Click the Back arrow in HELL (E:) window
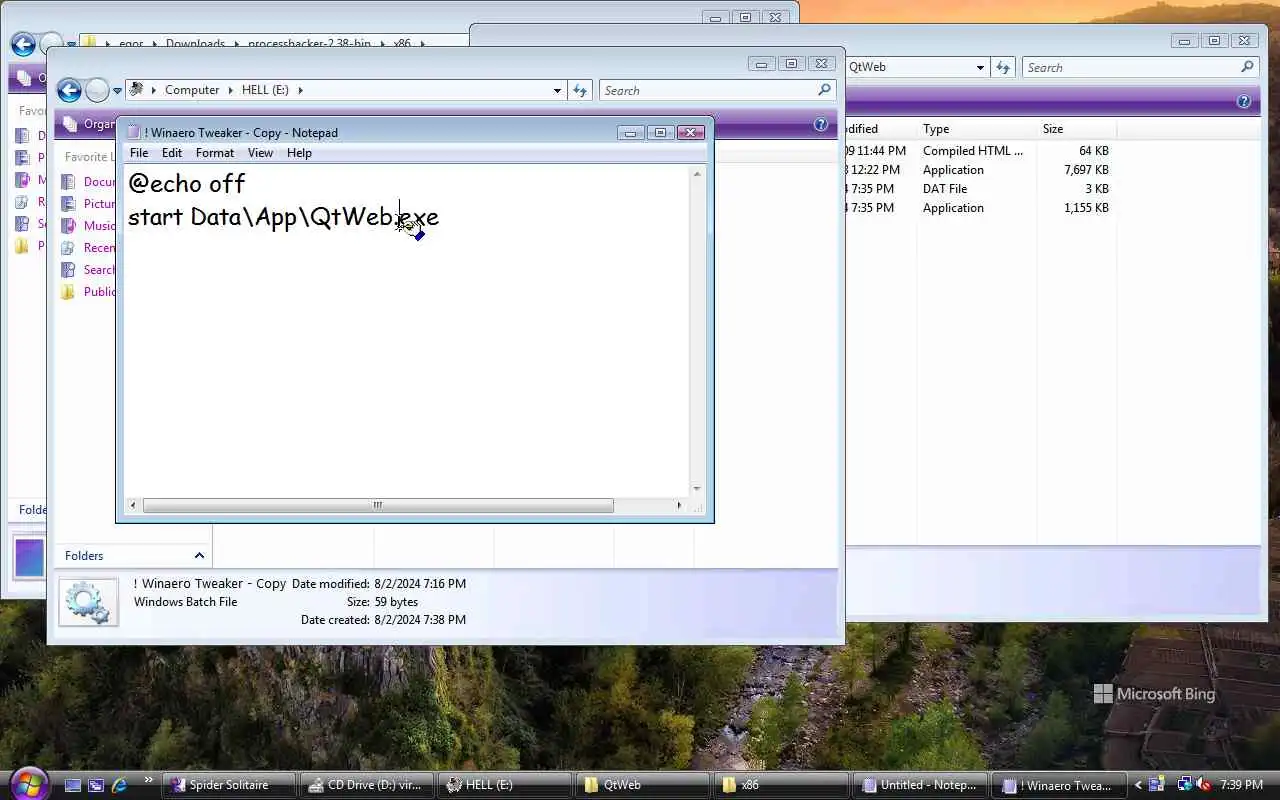Image resolution: width=1280 pixels, height=800 pixels. 69,91
